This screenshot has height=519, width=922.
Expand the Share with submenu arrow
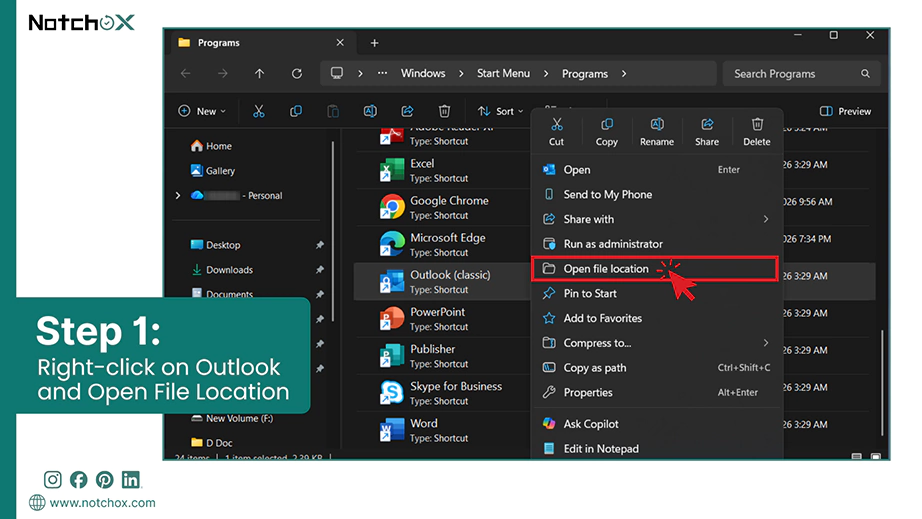pos(766,219)
